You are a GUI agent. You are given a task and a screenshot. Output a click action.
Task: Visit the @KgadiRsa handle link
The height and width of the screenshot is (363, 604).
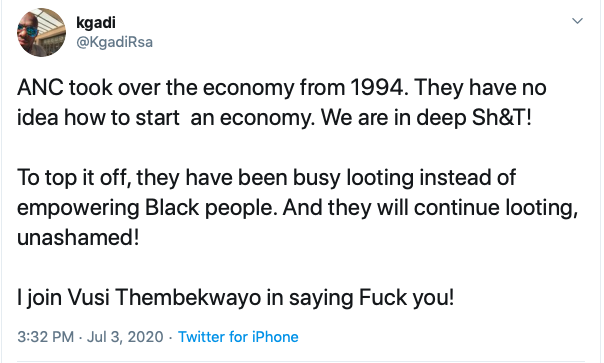click(114, 42)
